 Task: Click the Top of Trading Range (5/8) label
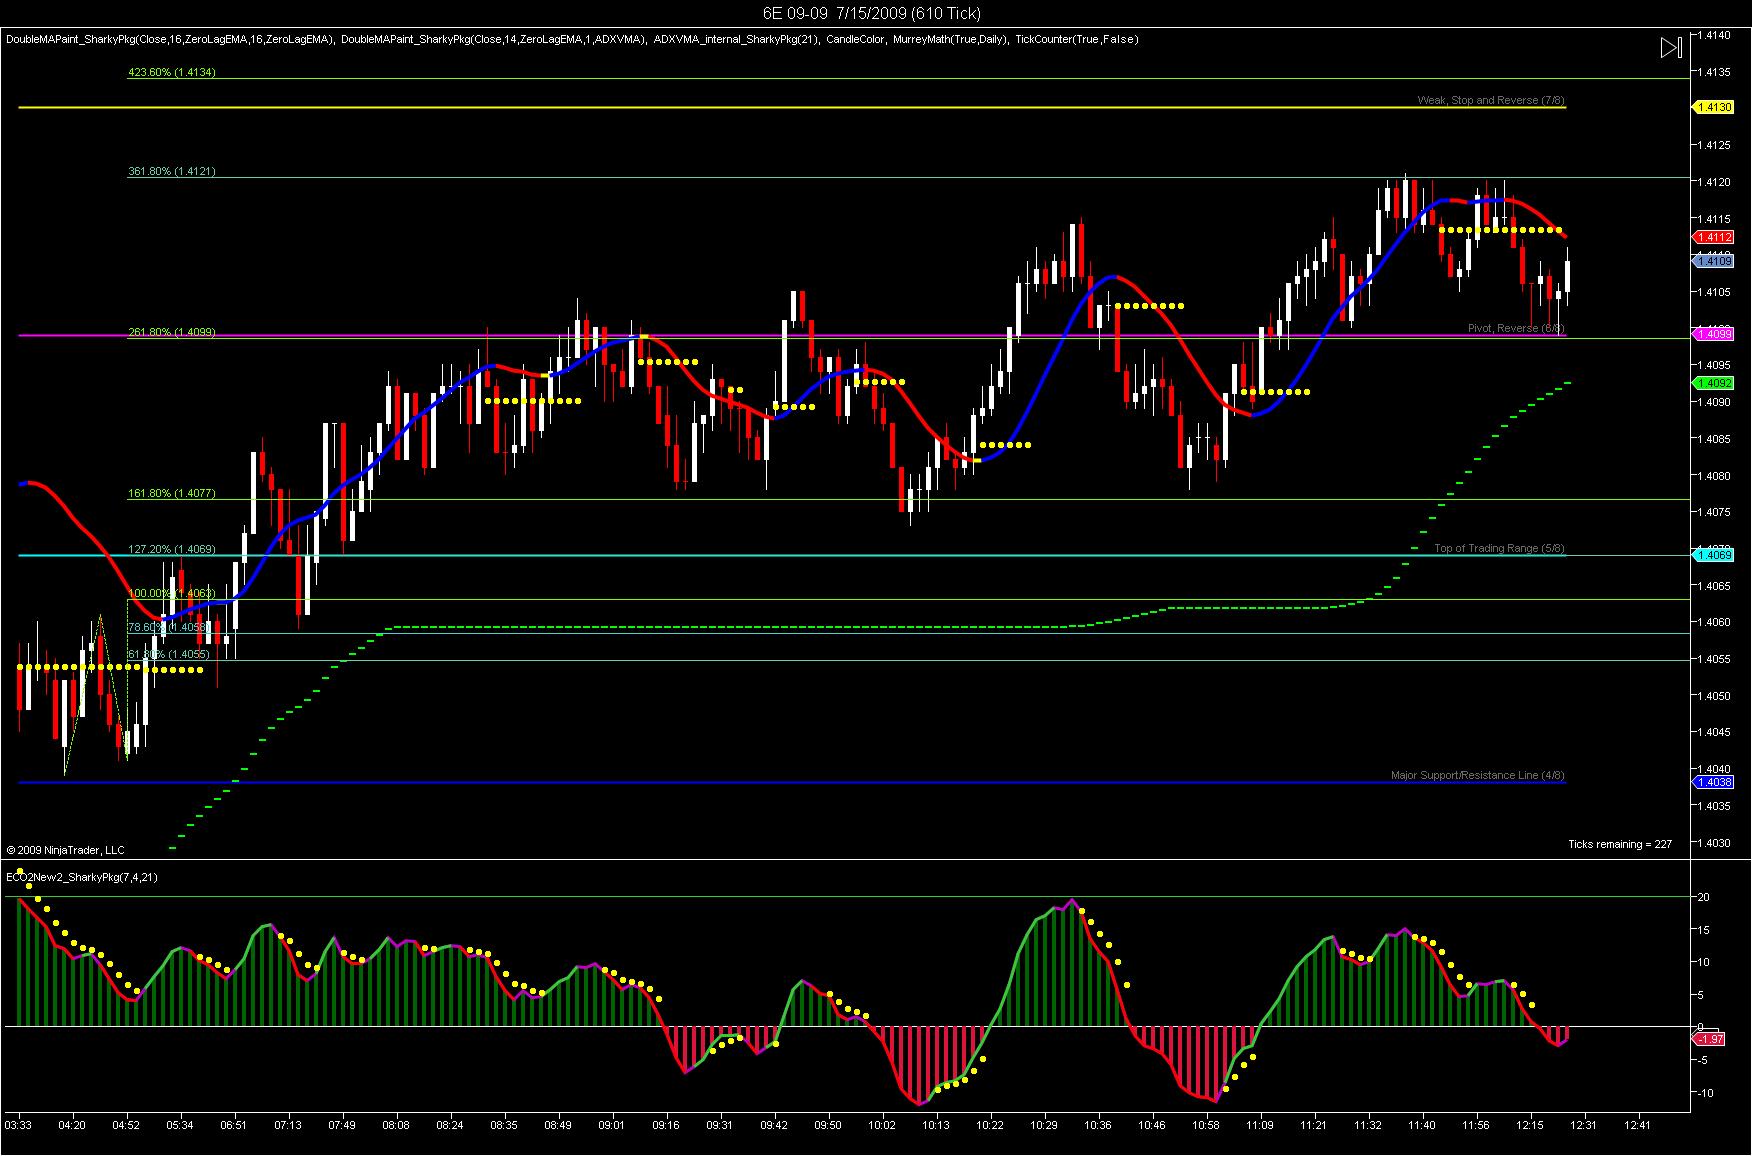pyautogui.click(x=1499, y=548)
